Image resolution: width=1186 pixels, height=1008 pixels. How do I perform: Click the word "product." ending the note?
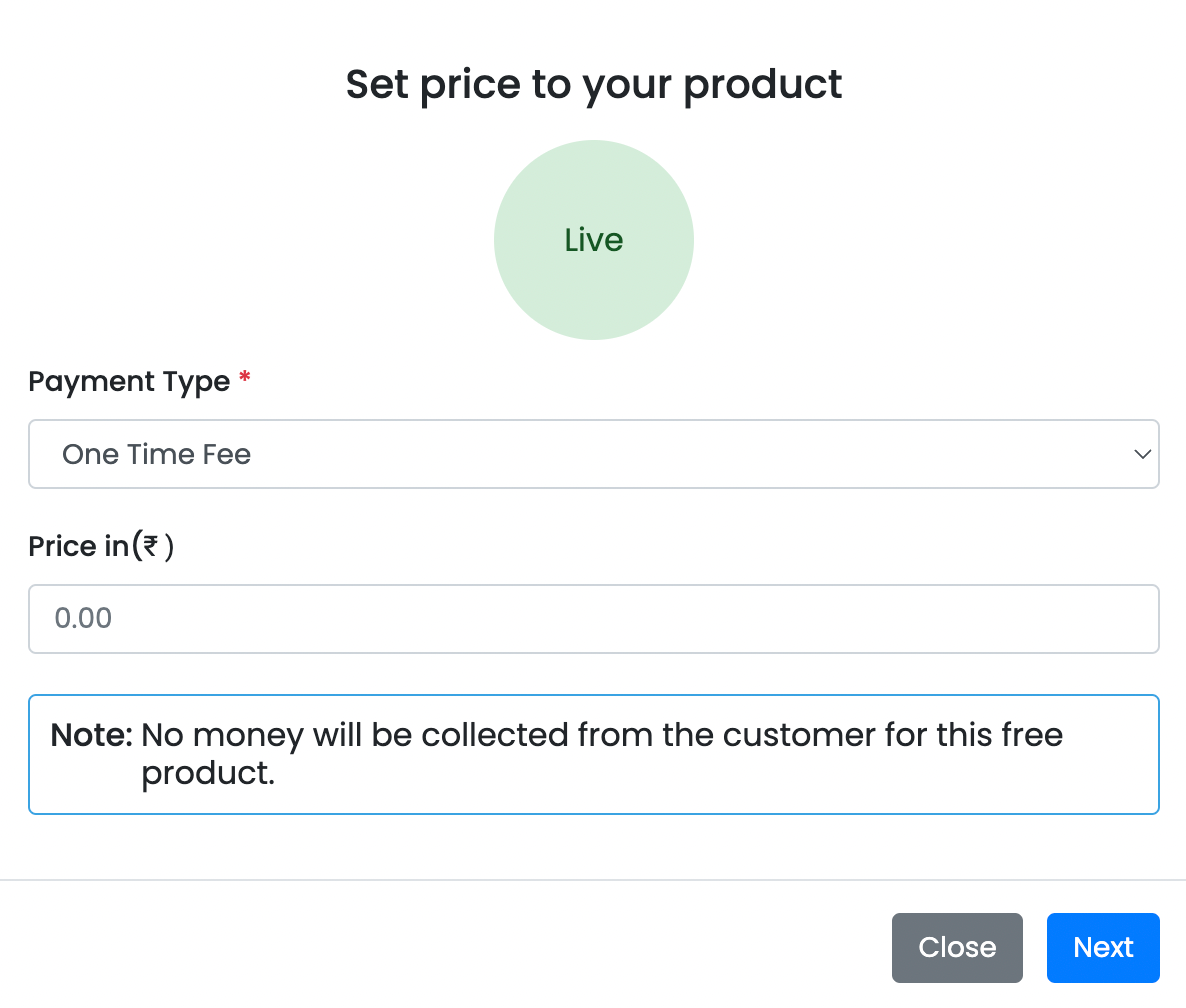pyautogui.click(x=208, y=772)
